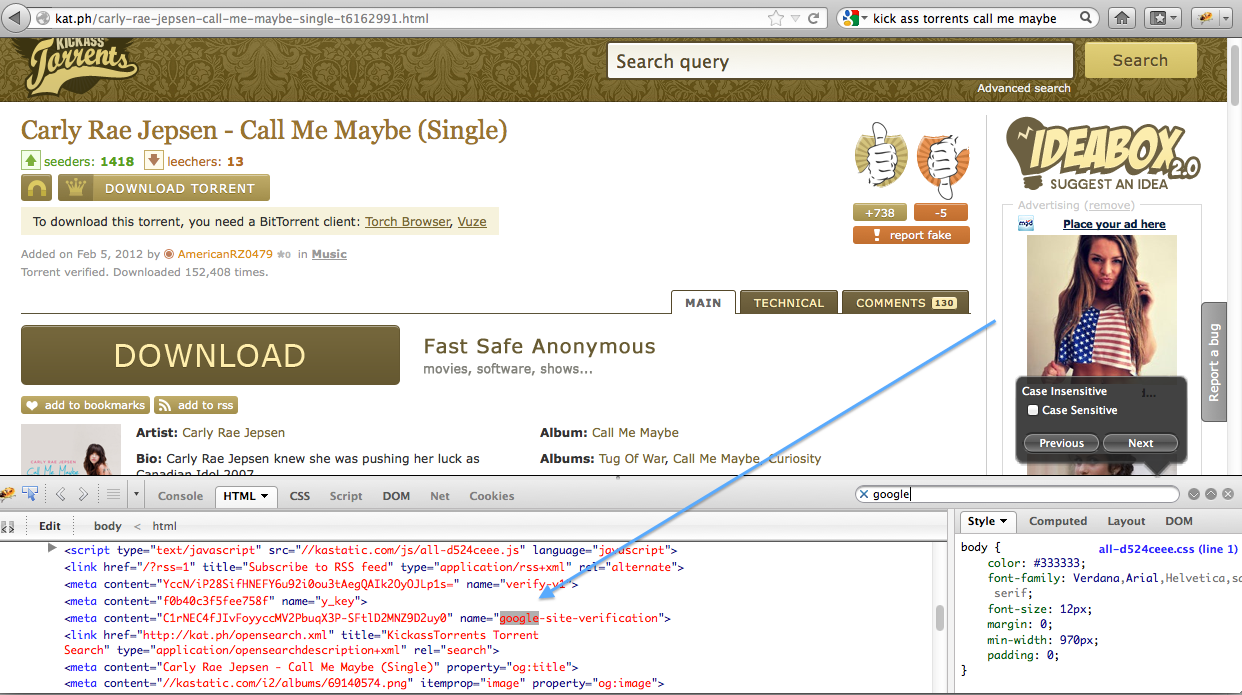The image size is (1242, 695).
Task: Switch to the Console tab in Firebug
Action: 180,496
